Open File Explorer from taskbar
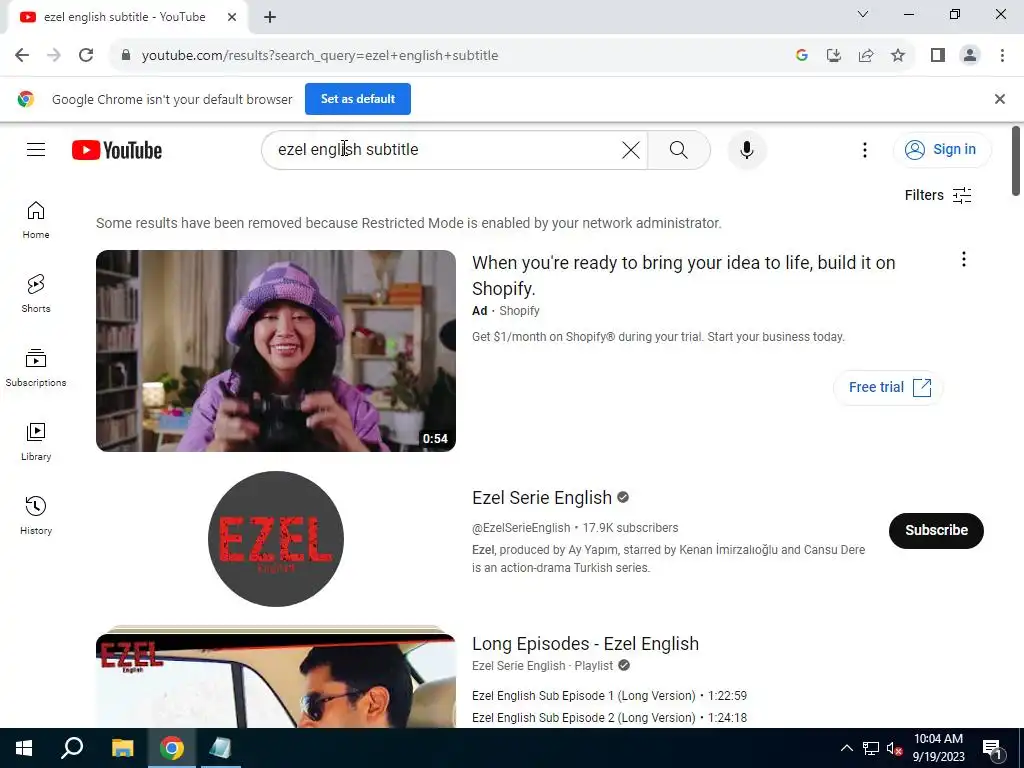This screenshot has height=768, width=1024. [x=122, y=748]
